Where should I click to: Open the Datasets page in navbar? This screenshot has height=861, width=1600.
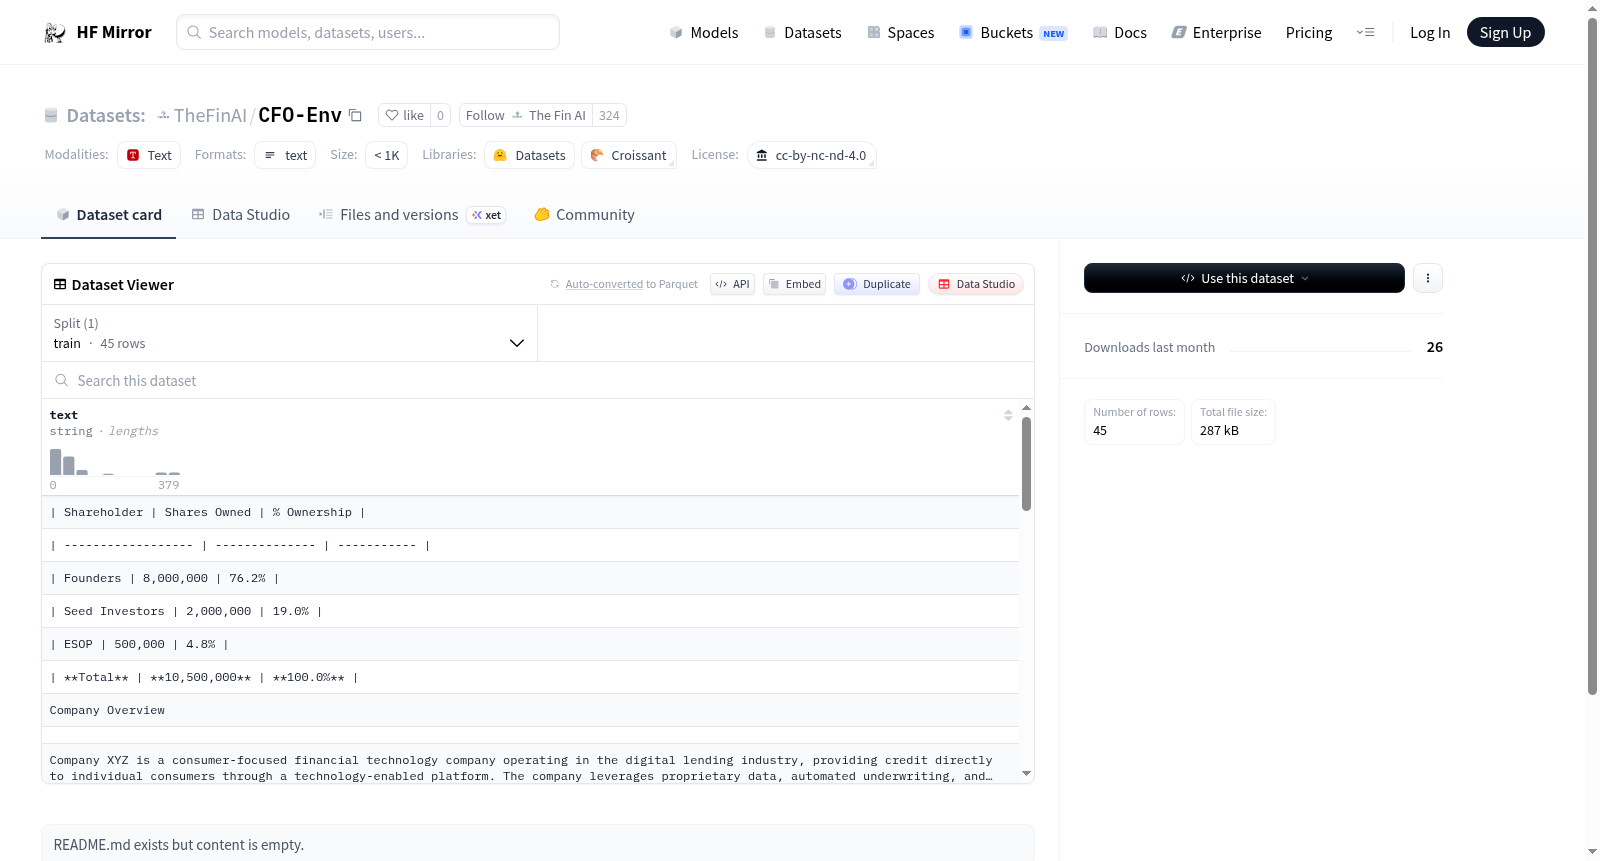point(803,33)
